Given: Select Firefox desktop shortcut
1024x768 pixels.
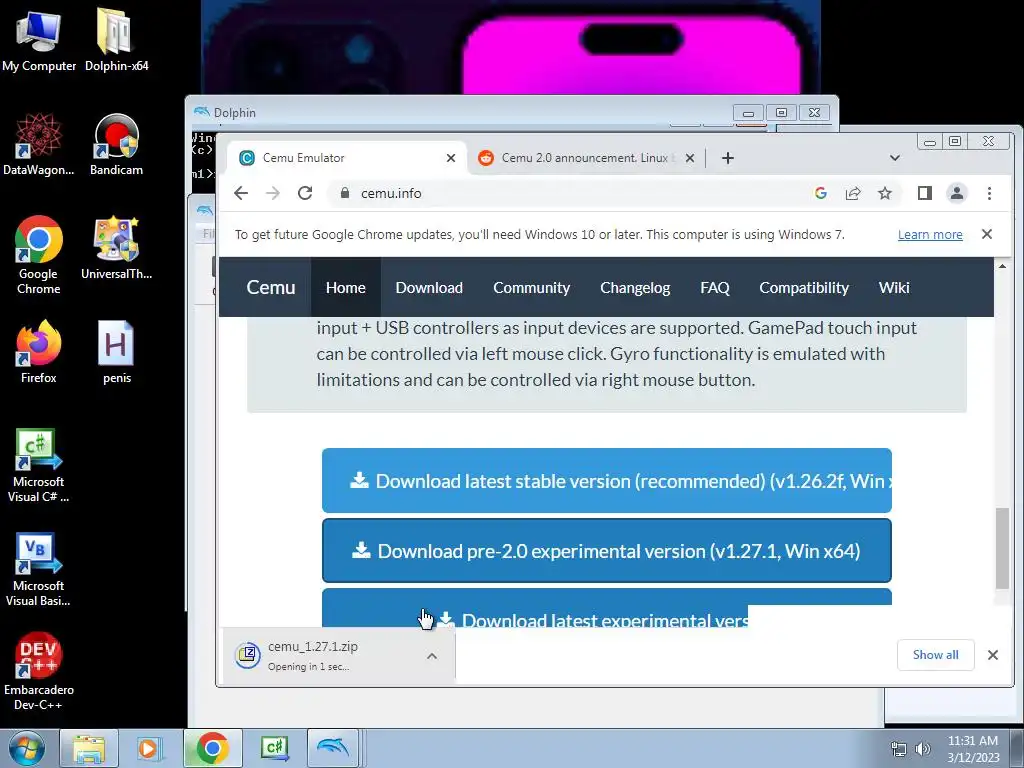Looking at the screenshot, I should coord(39,352).
